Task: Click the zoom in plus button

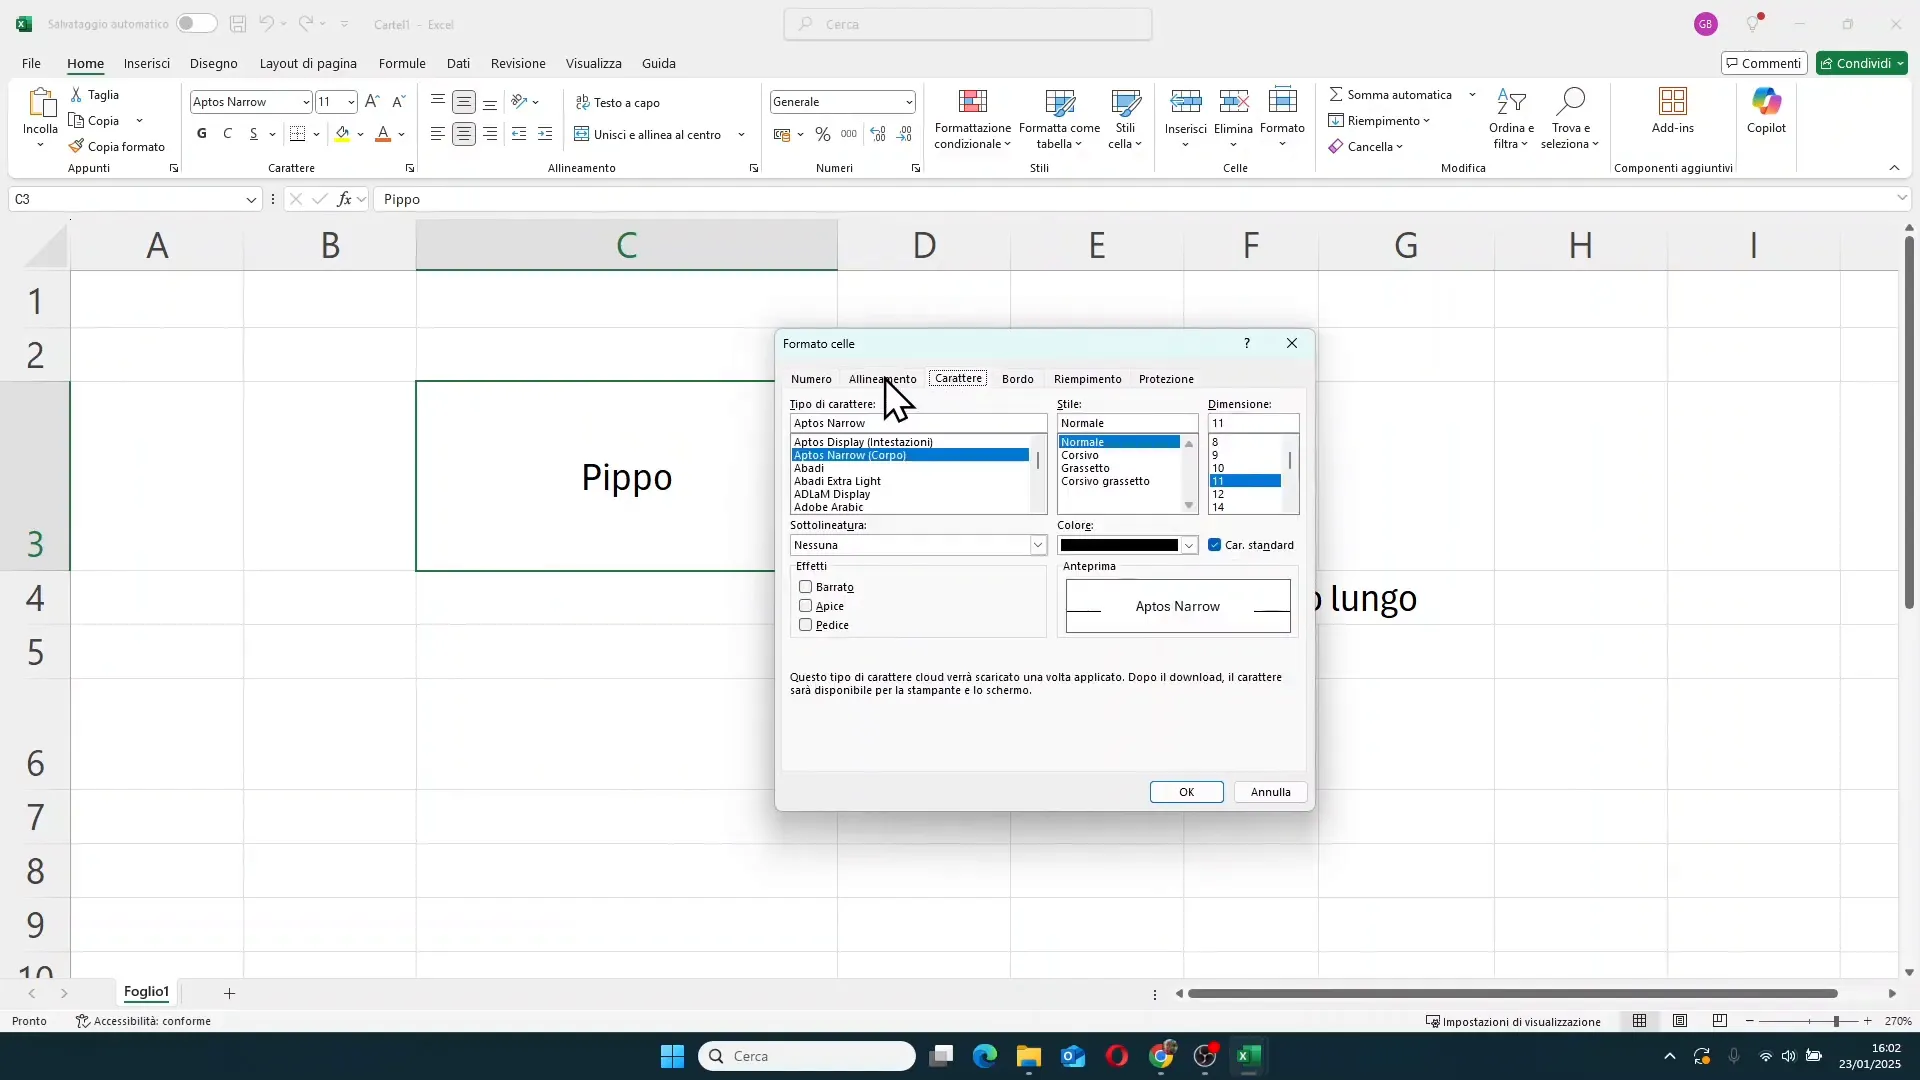Action: (1867, 1021)
